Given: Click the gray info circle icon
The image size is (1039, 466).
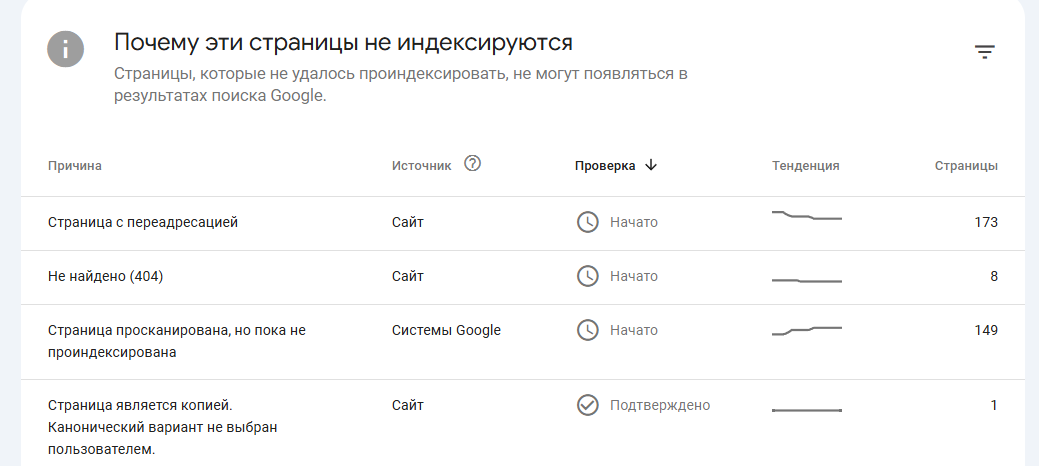Looking at the screenshot, I should [x=66, y=49].
